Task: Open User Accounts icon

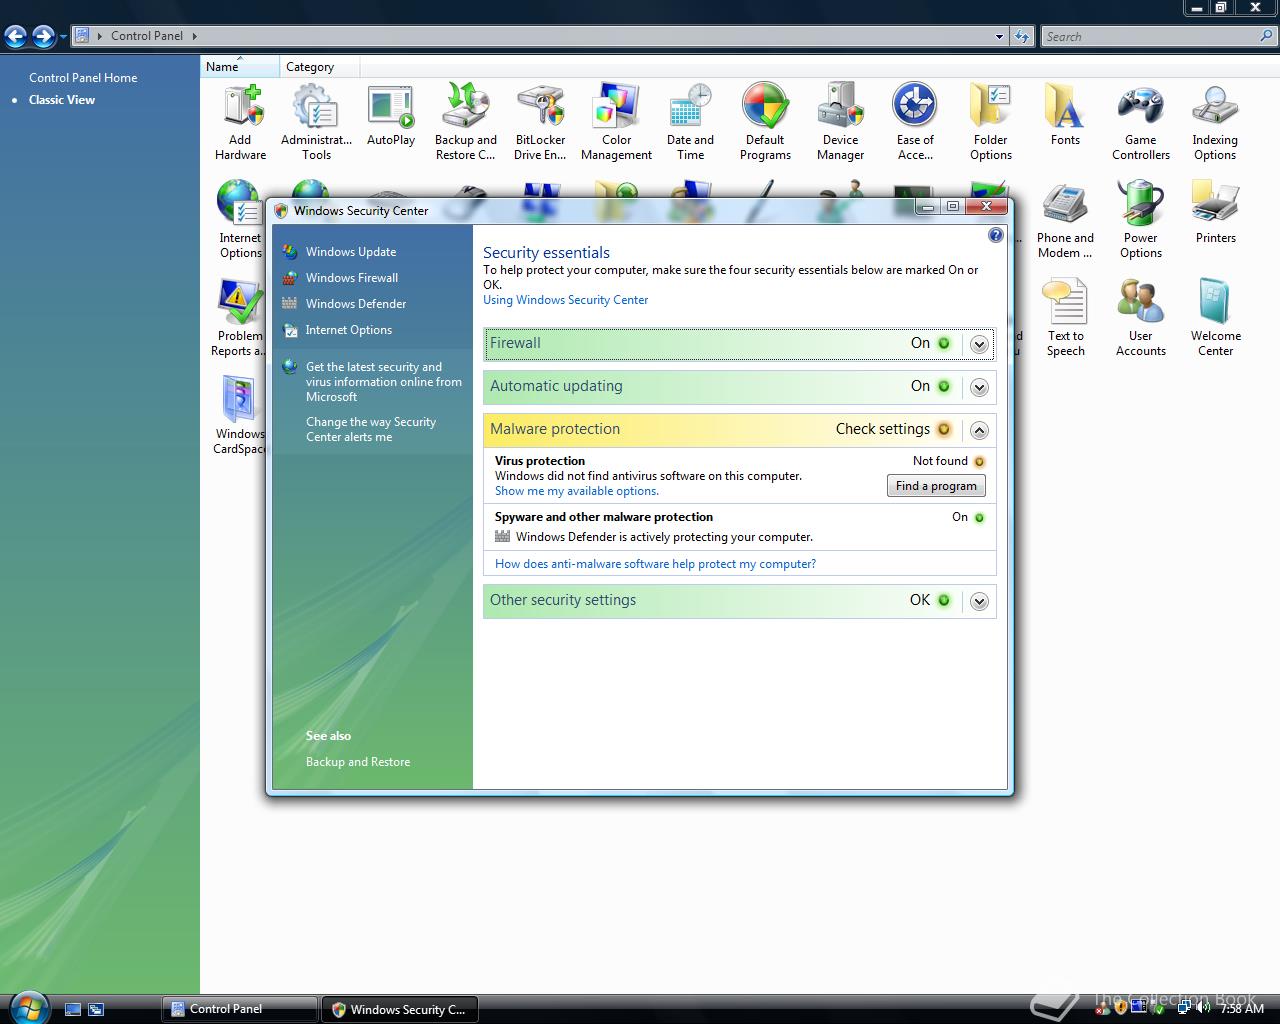Action: [x=1141, y=318]
